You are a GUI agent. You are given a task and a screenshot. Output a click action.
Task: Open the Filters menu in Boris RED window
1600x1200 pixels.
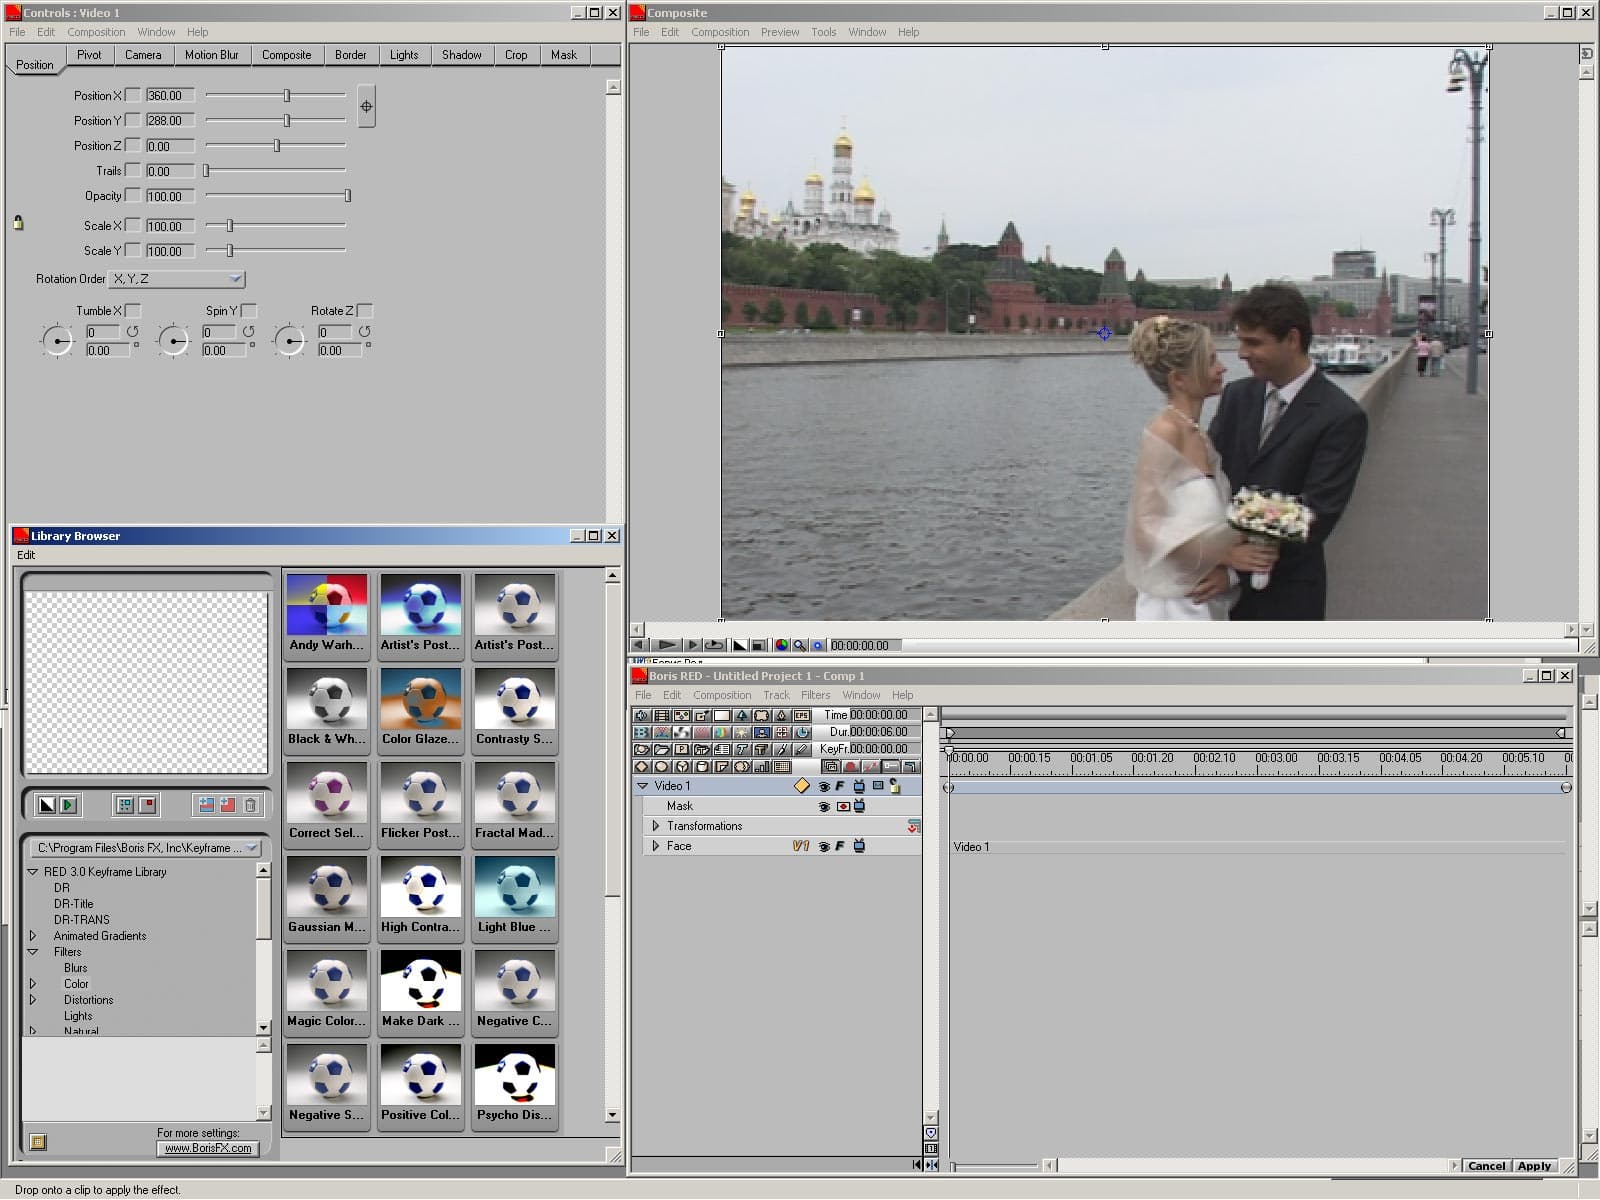[815, 696]
